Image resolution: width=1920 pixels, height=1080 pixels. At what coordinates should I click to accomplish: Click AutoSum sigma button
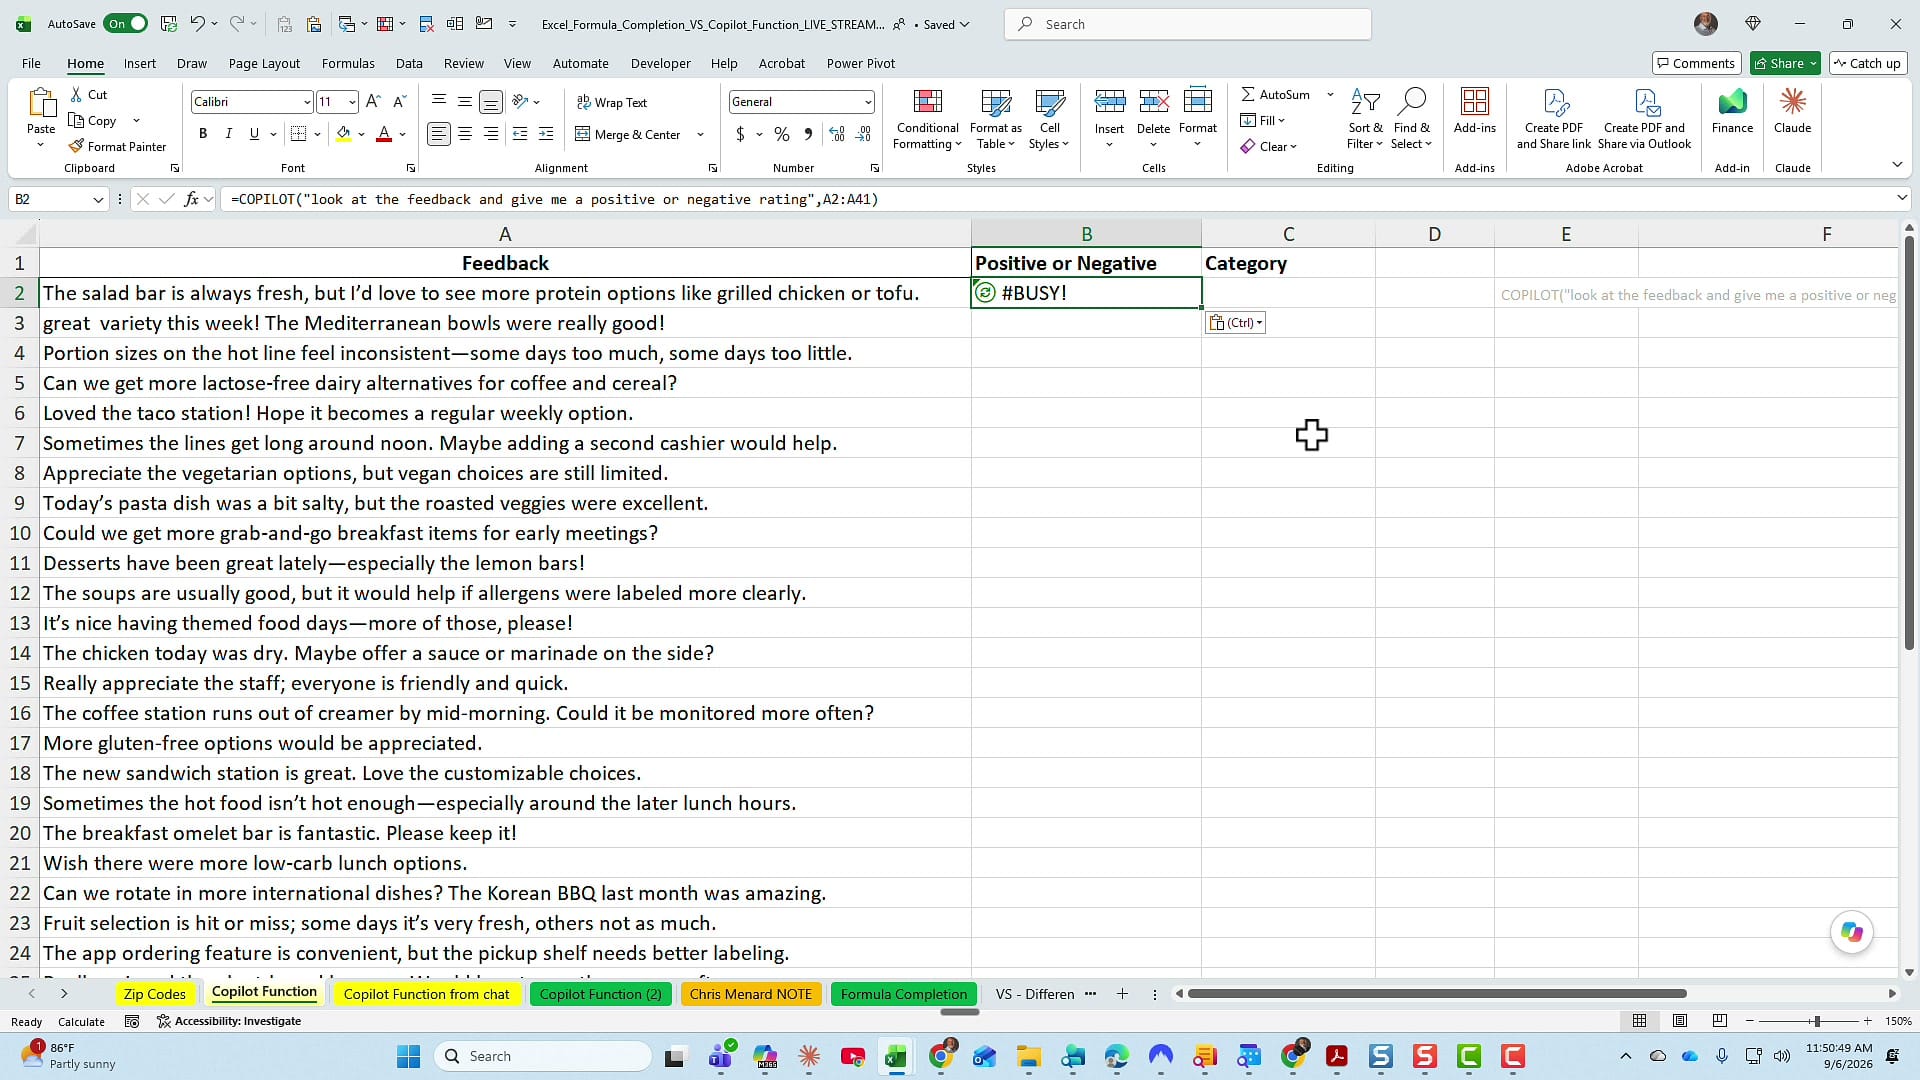(1275, 94)
